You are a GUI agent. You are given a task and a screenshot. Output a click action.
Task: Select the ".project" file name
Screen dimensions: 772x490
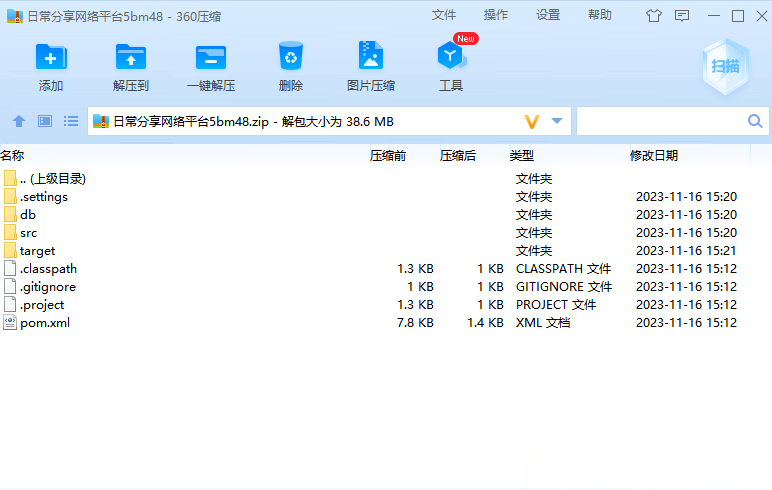(42, 305)
